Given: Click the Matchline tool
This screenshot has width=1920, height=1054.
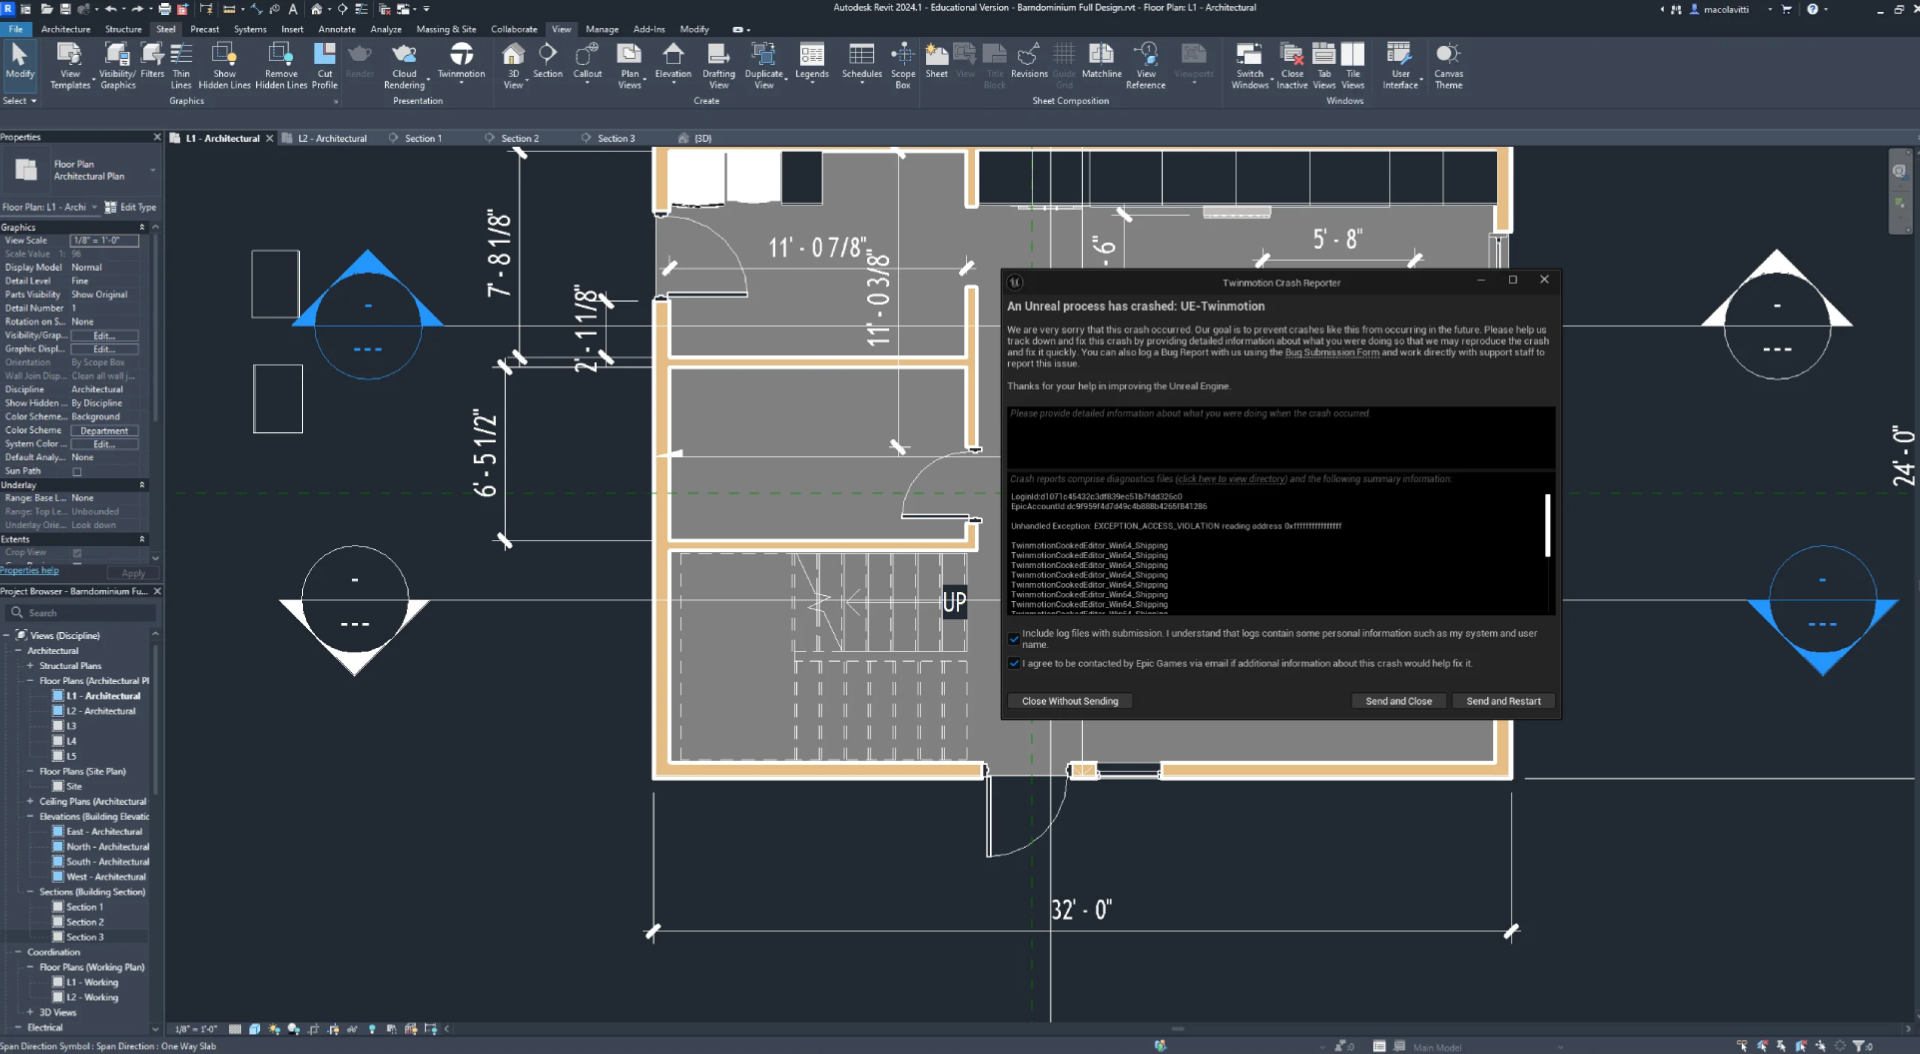Looking at the screenshot, I should pyautogui.click(x=1101, y=61).
